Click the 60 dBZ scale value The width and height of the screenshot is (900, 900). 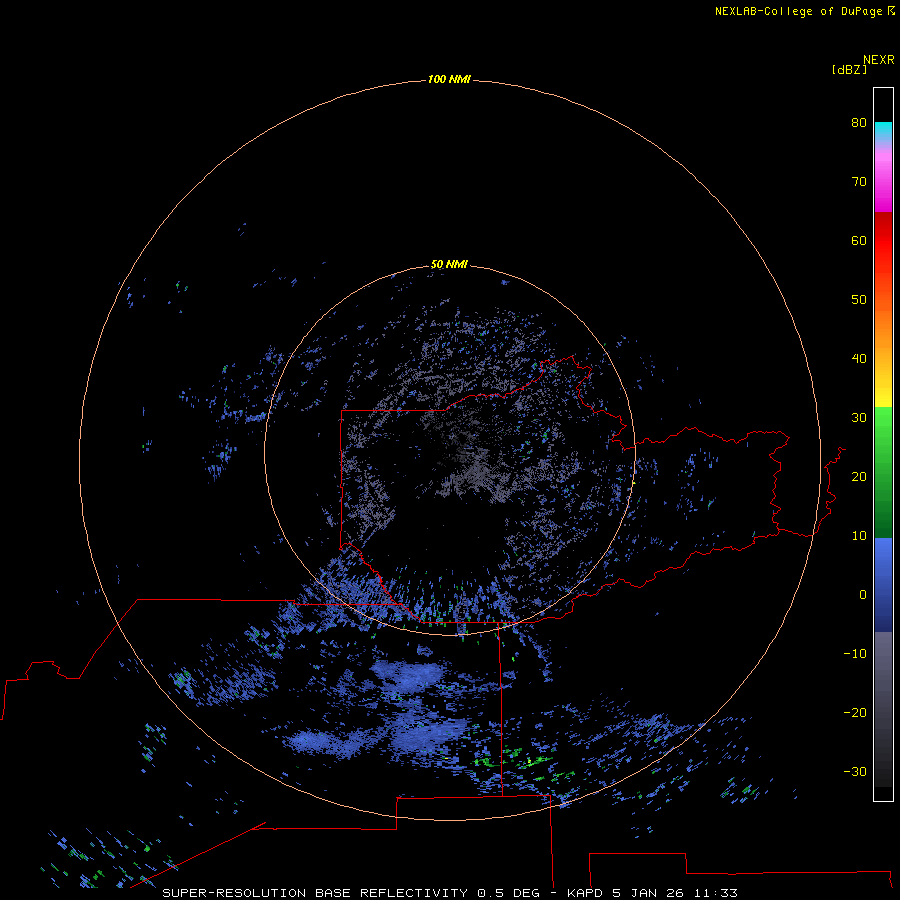pyautogui.click(x=859, y=240)
